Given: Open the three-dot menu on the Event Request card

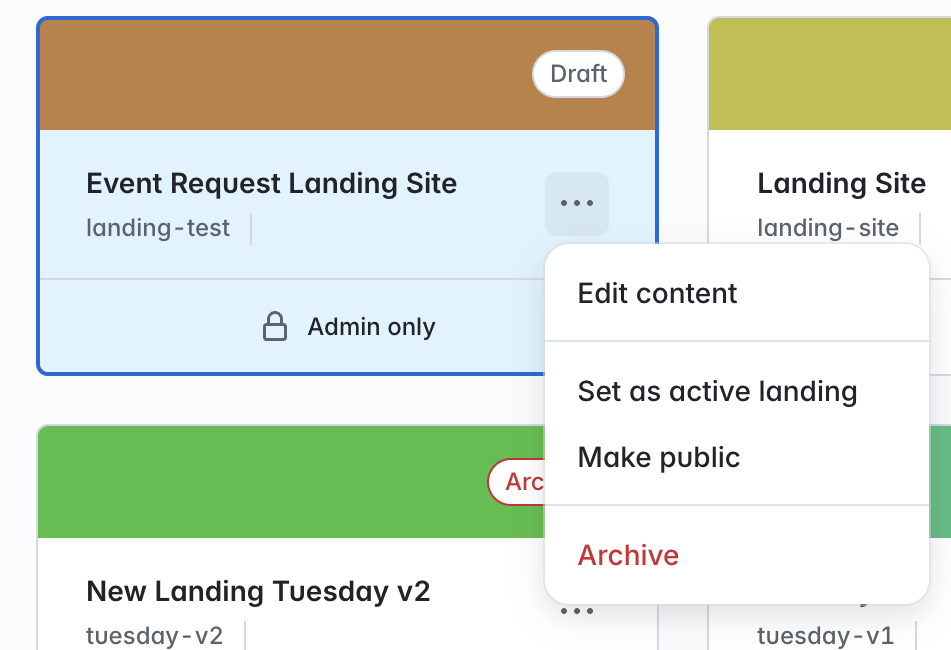Looking at the screenshot, I should (x=577, y=204).
